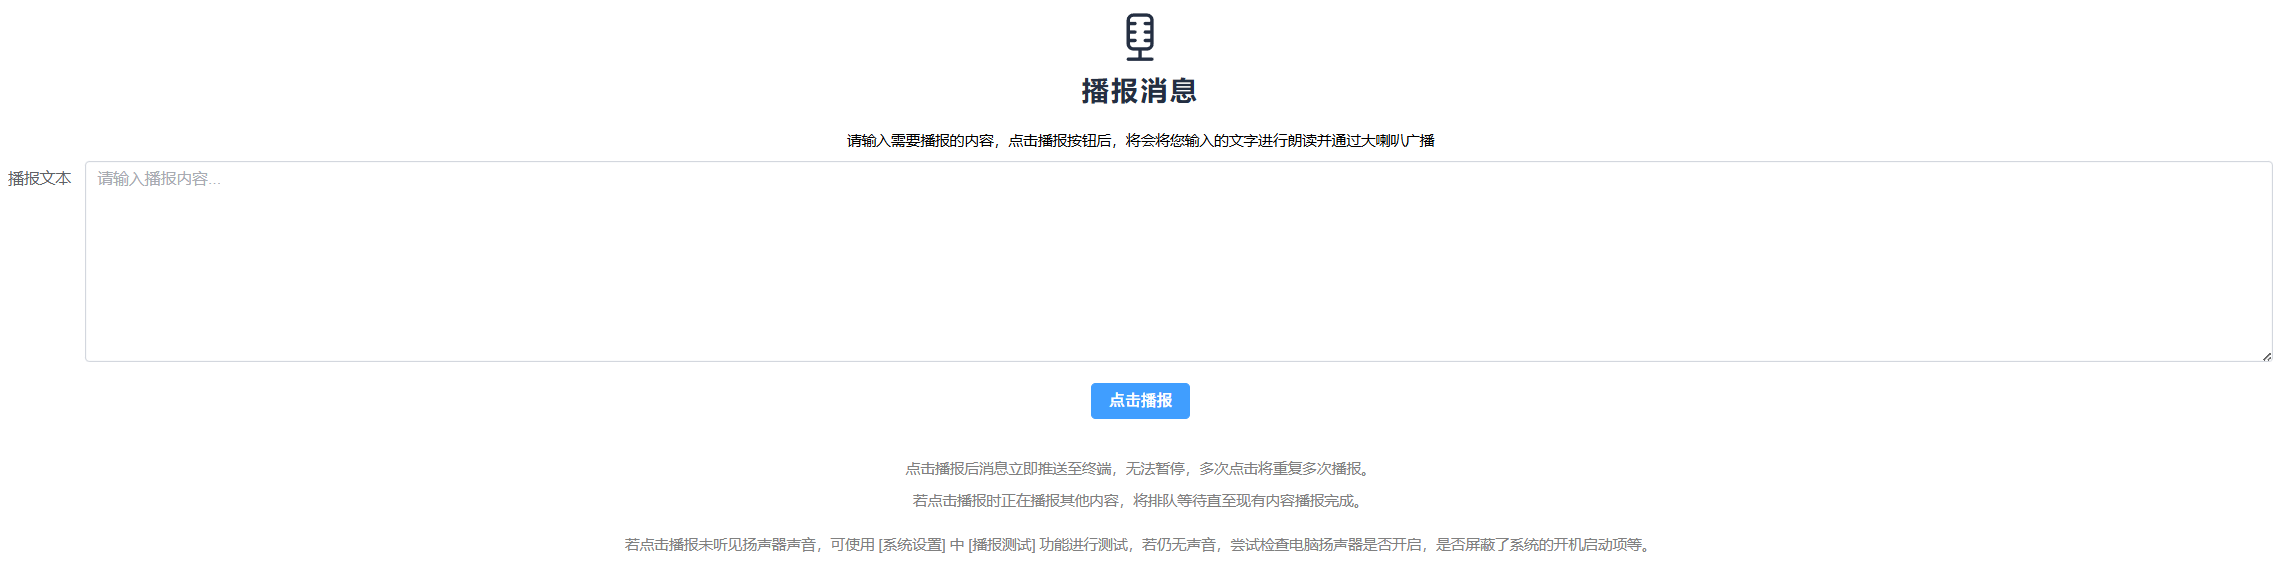Viewport: 2288px width, 566px height.
Task: Click the 点击播报后消息立即推送至终端 hint
Action: pyautogui.click(x=1008, y=469)
